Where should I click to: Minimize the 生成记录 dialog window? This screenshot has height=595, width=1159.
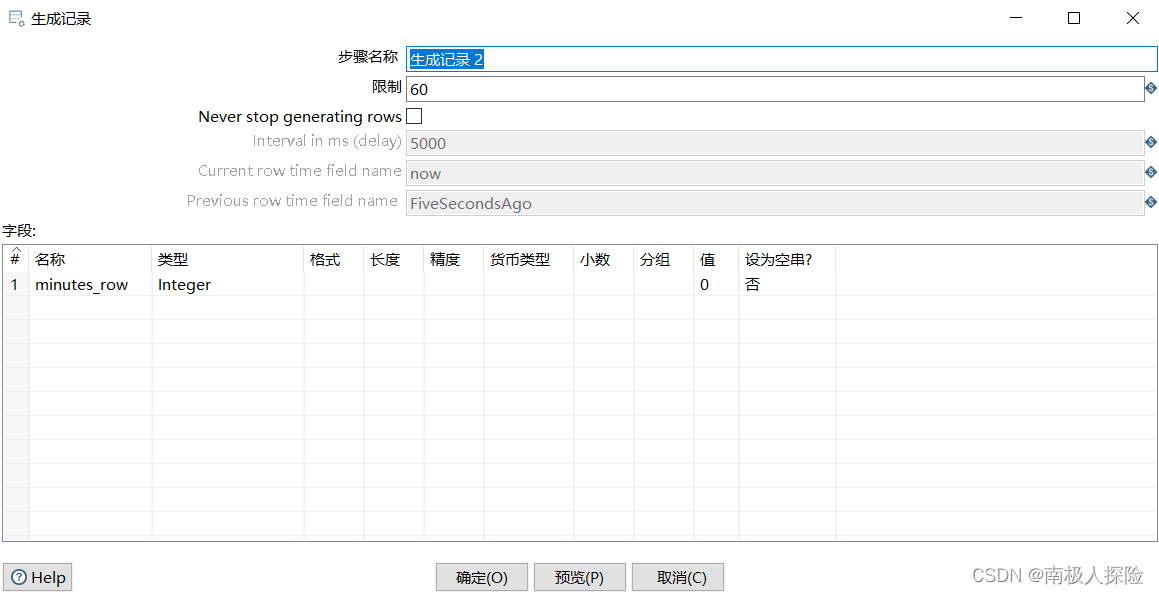tap(1016, 18)
